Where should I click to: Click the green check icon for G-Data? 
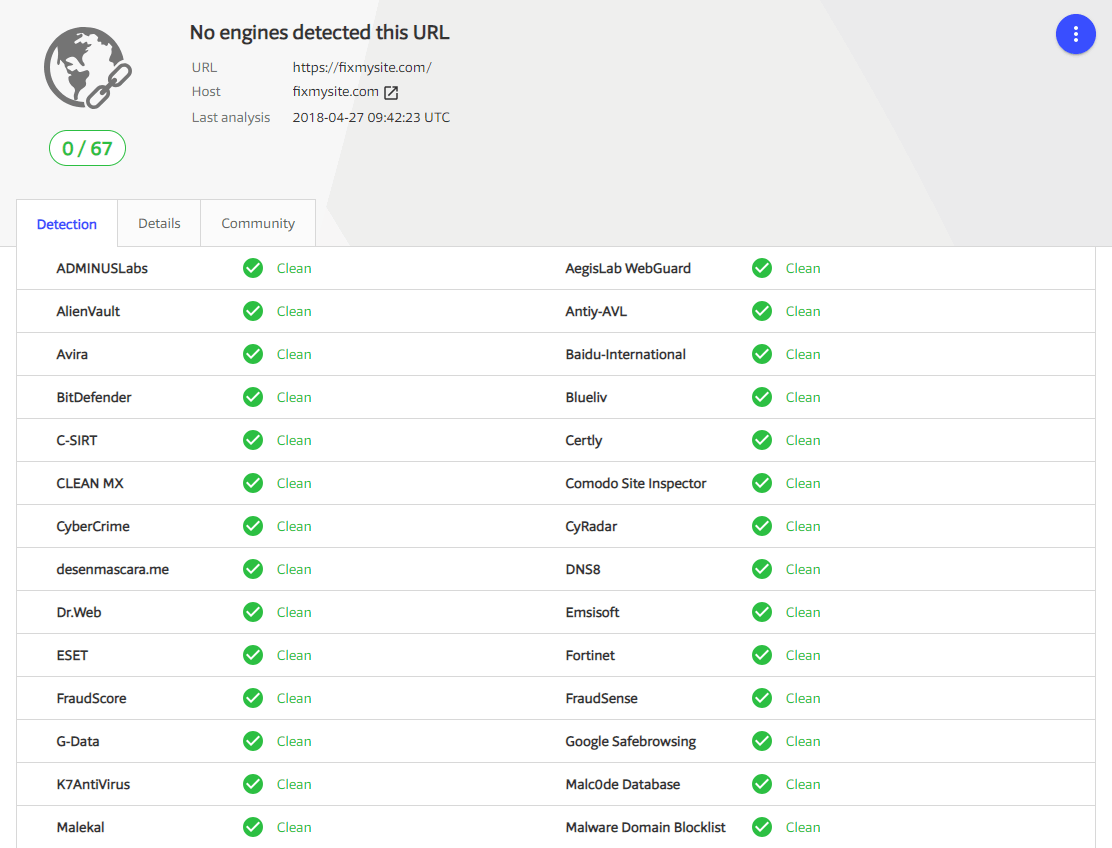(x=253, y=742)
